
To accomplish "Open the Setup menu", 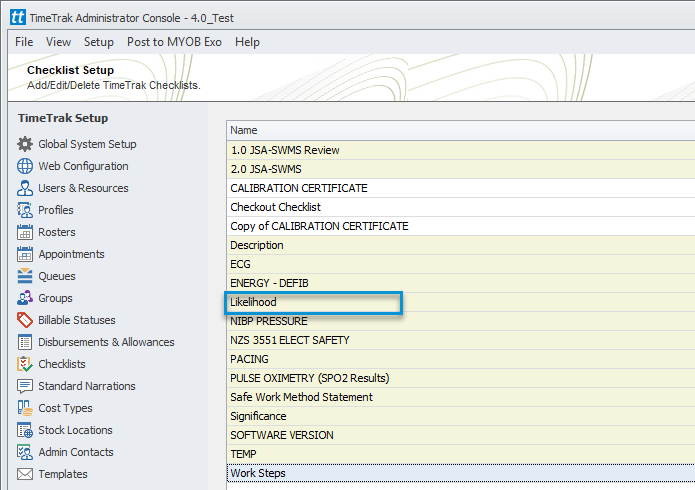I will 99,42.
